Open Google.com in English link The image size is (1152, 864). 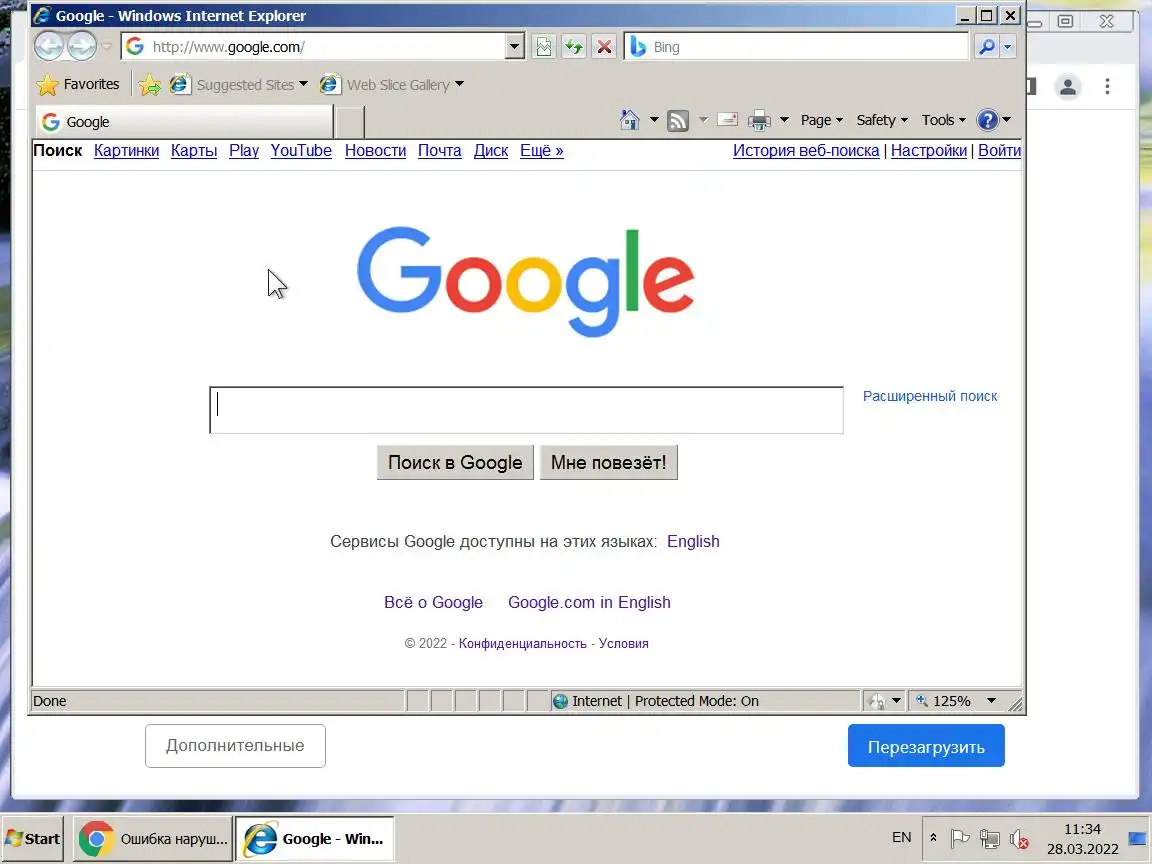point(589,602)
